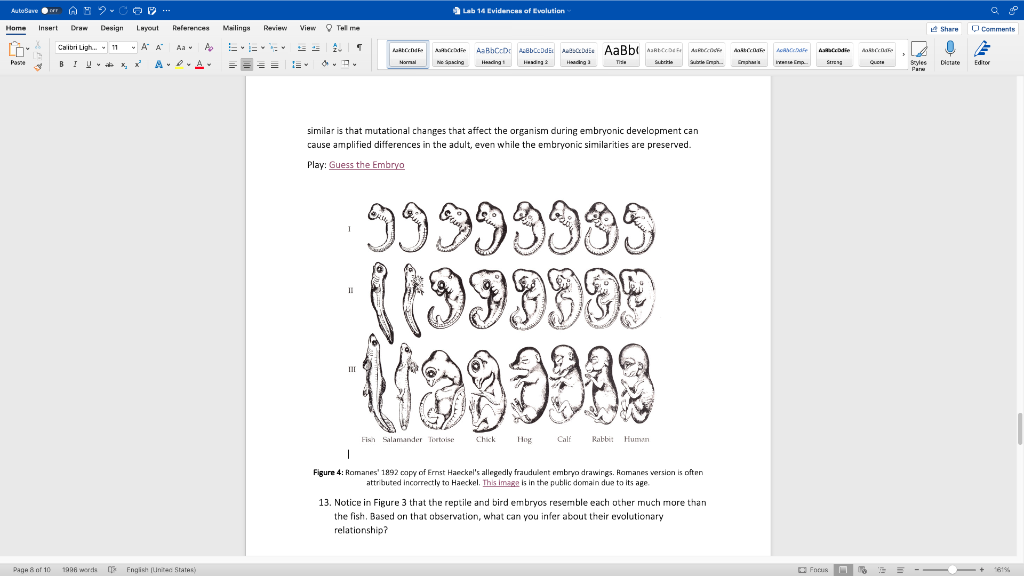Click the zoom slider handle

pyautogui.click(x=953, y=569)
